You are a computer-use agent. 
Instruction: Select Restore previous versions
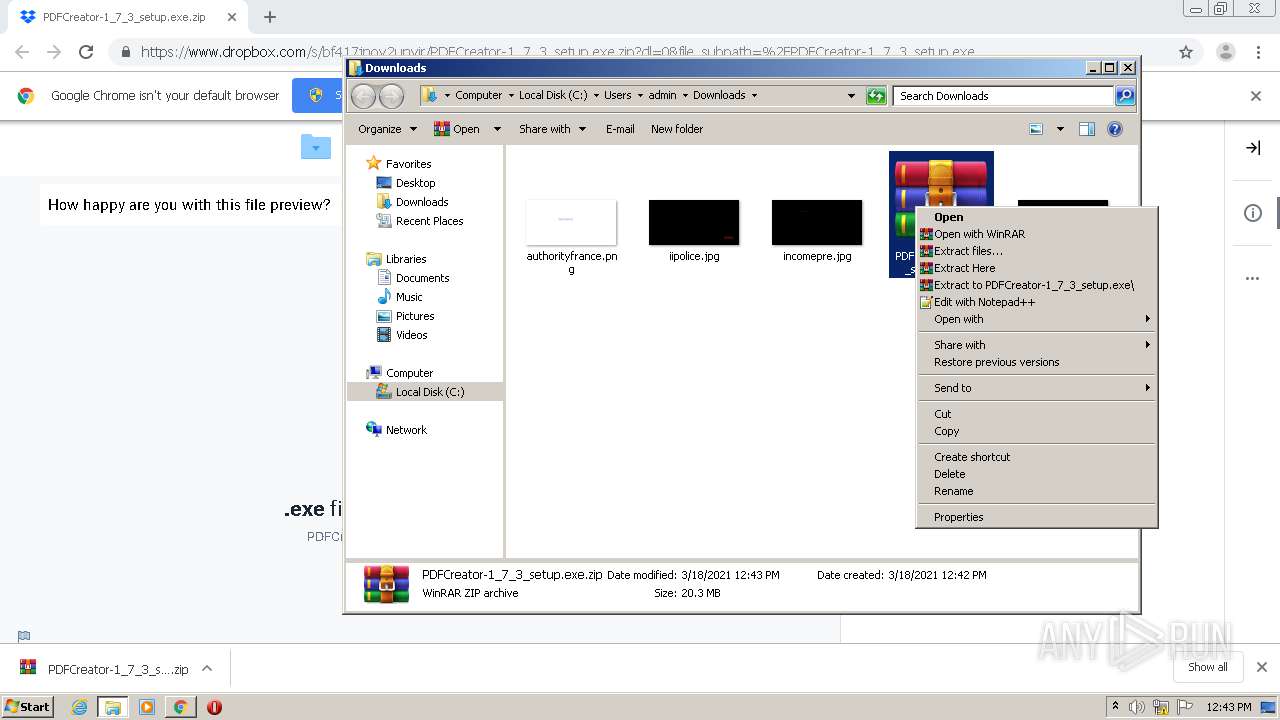pos(1036,362)
